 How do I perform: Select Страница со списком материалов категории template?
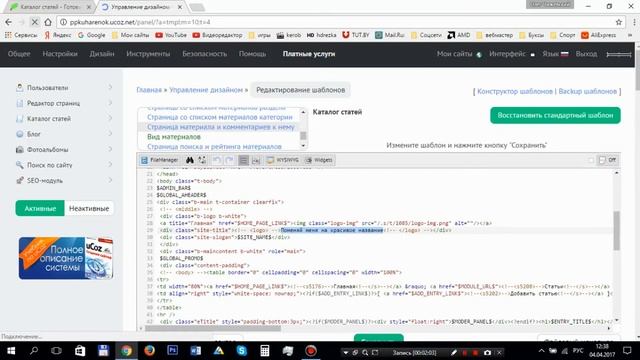[x=220, y=117]
